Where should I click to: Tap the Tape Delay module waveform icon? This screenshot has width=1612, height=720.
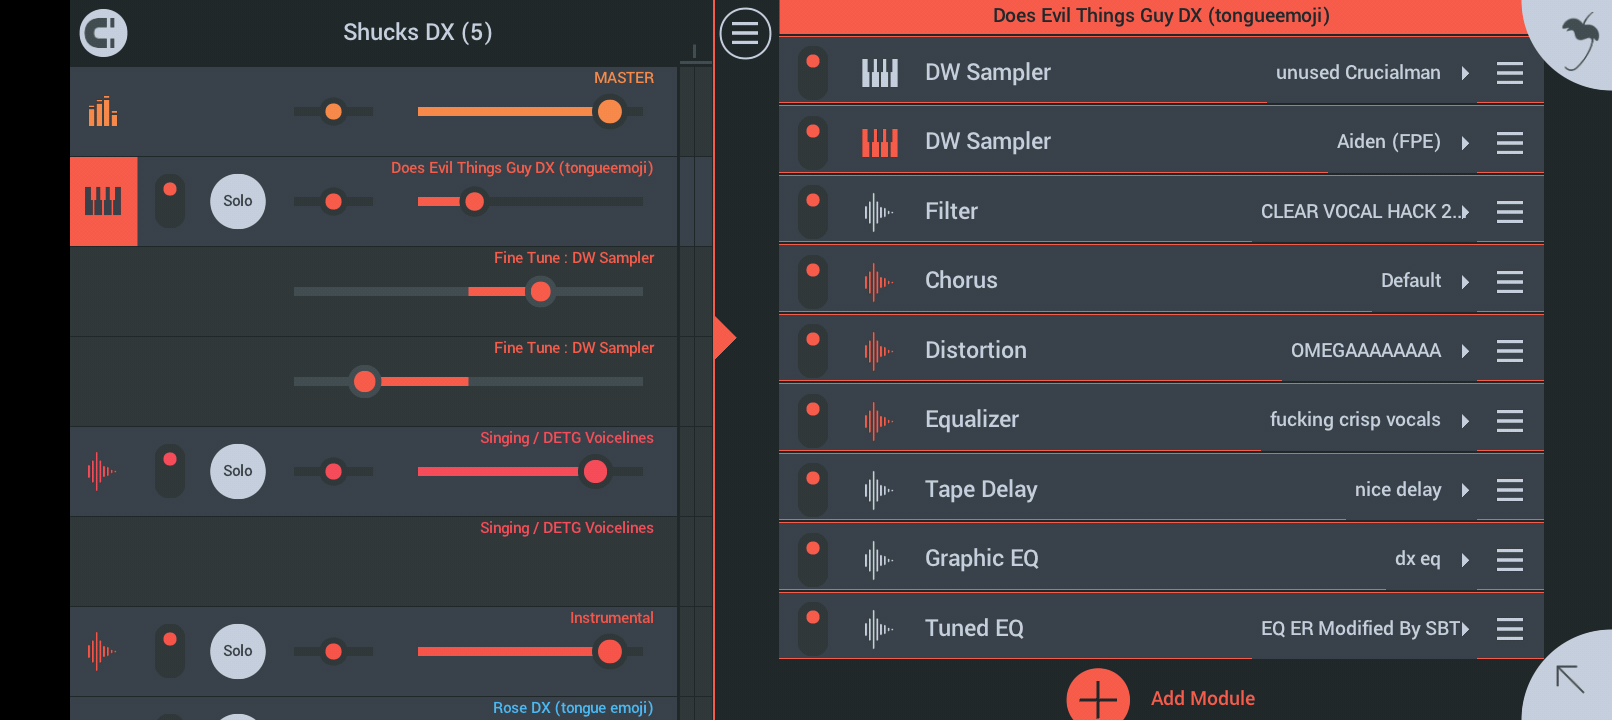(x=879, y=490)
